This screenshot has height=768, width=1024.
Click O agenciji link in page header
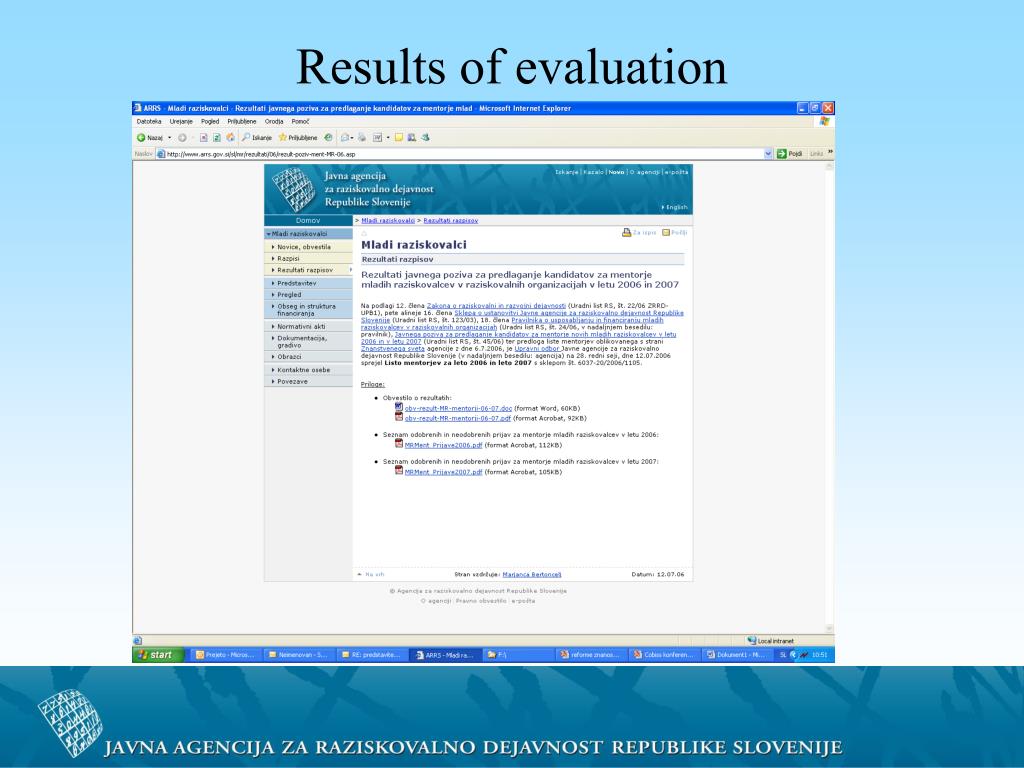[x=645, y=172]
